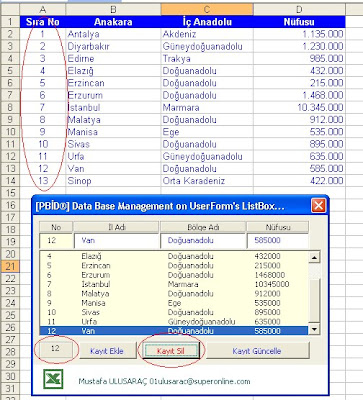Viewport: 363px width, 400px height.
Task: Click the Orta Karadeniz cell
Action: click(207, 181)
